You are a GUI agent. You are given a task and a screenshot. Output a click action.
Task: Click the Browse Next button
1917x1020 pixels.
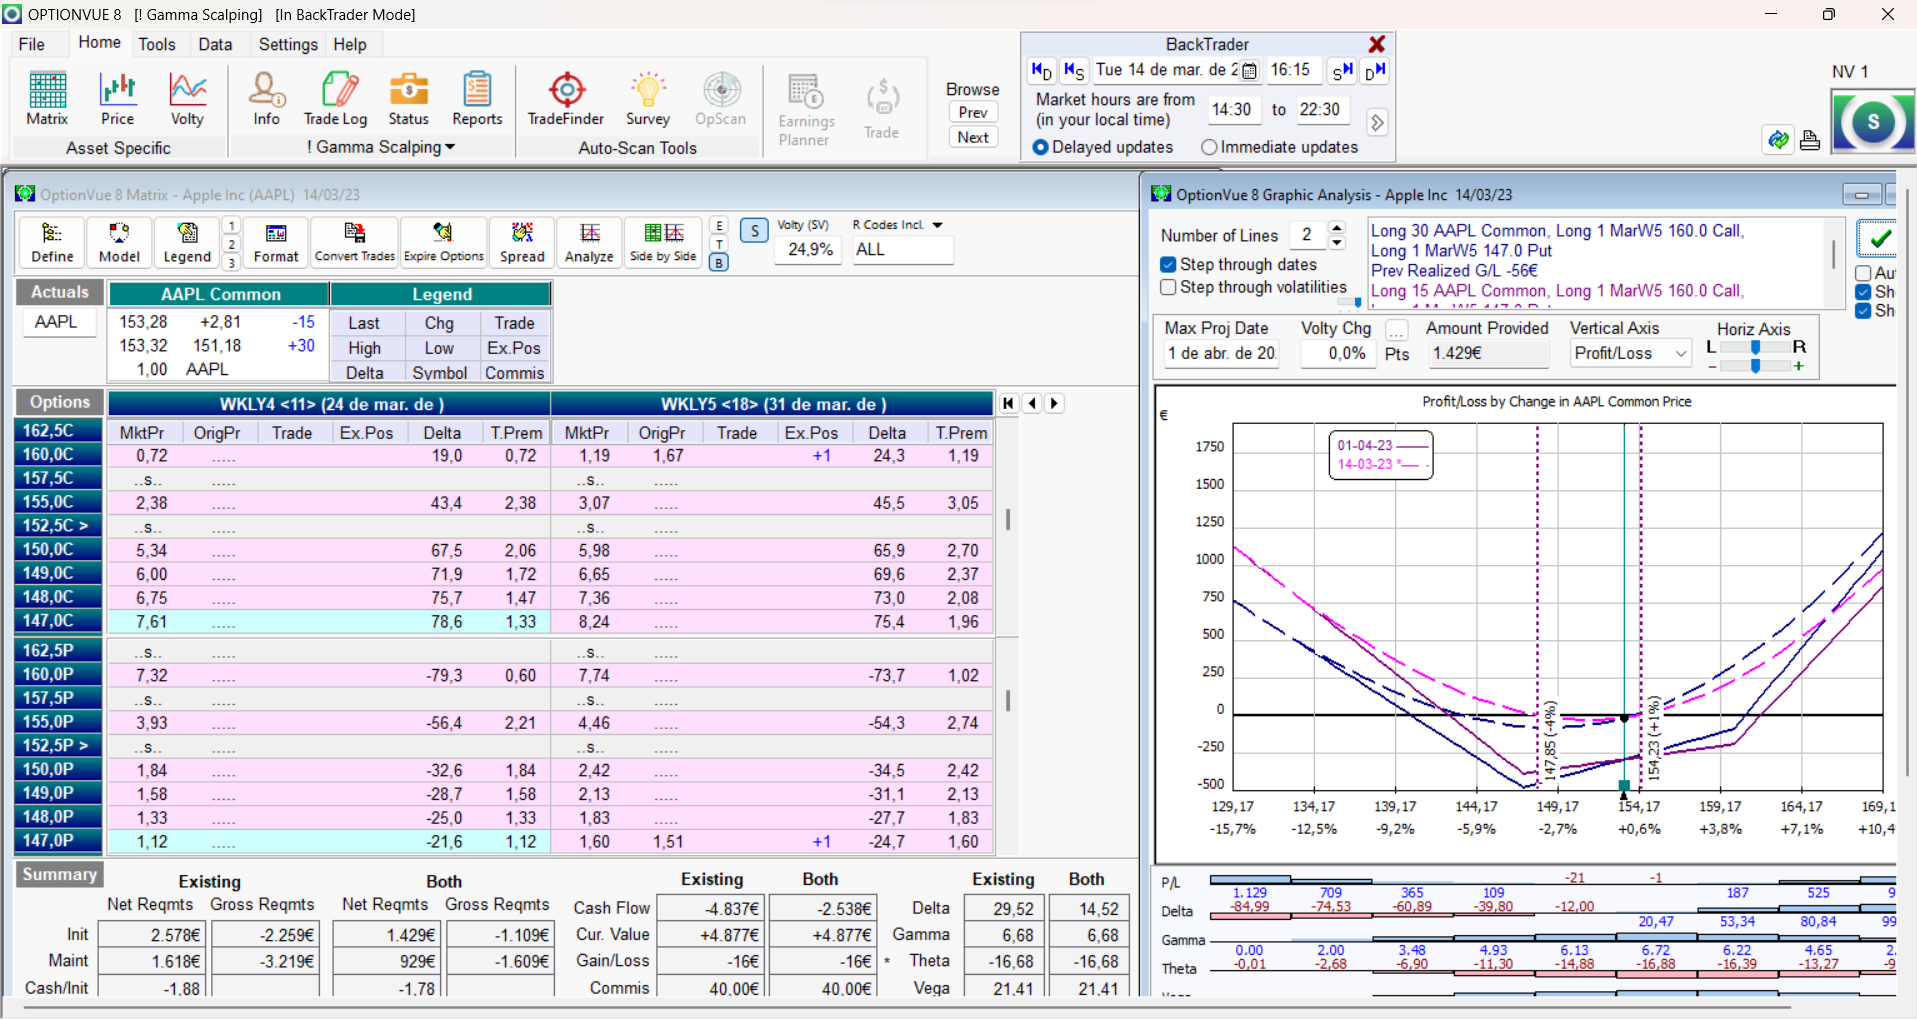click(x=973, y=138)
